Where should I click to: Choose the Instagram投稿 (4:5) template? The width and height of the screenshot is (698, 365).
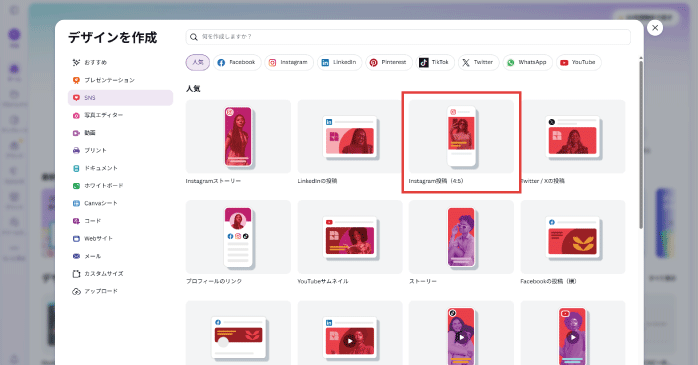[x=461, y=142]
